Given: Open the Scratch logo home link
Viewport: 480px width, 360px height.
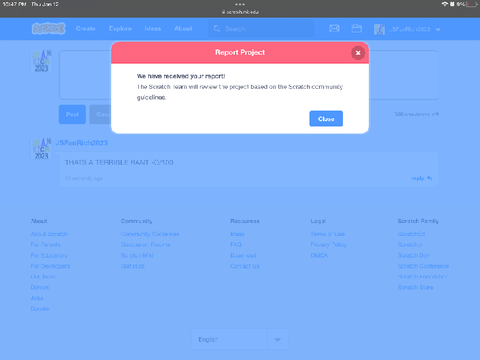Looking at the screenshot, I should click(x=49, y=29).
